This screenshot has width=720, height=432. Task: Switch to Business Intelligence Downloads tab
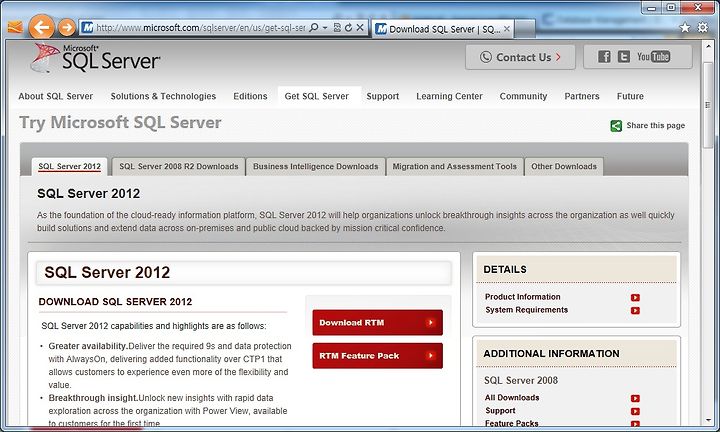(x=315, y=167)
